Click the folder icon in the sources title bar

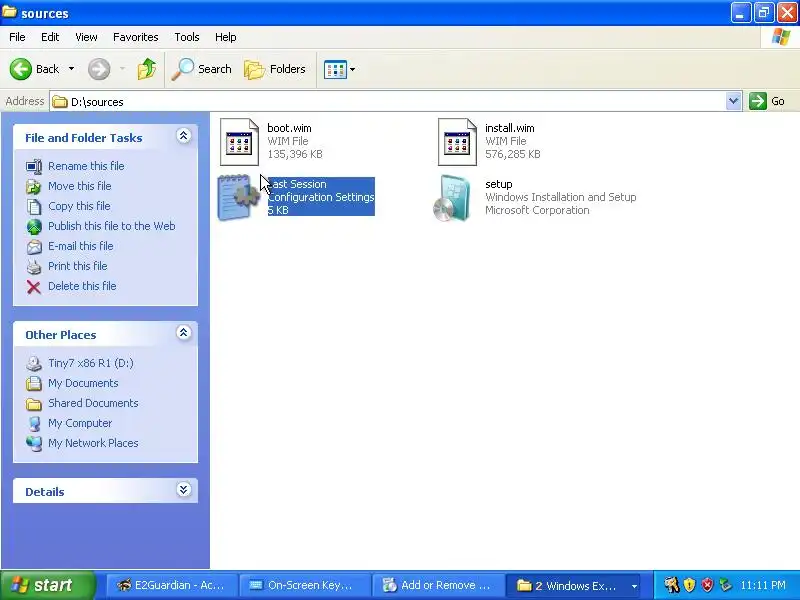tap(9, 12)
